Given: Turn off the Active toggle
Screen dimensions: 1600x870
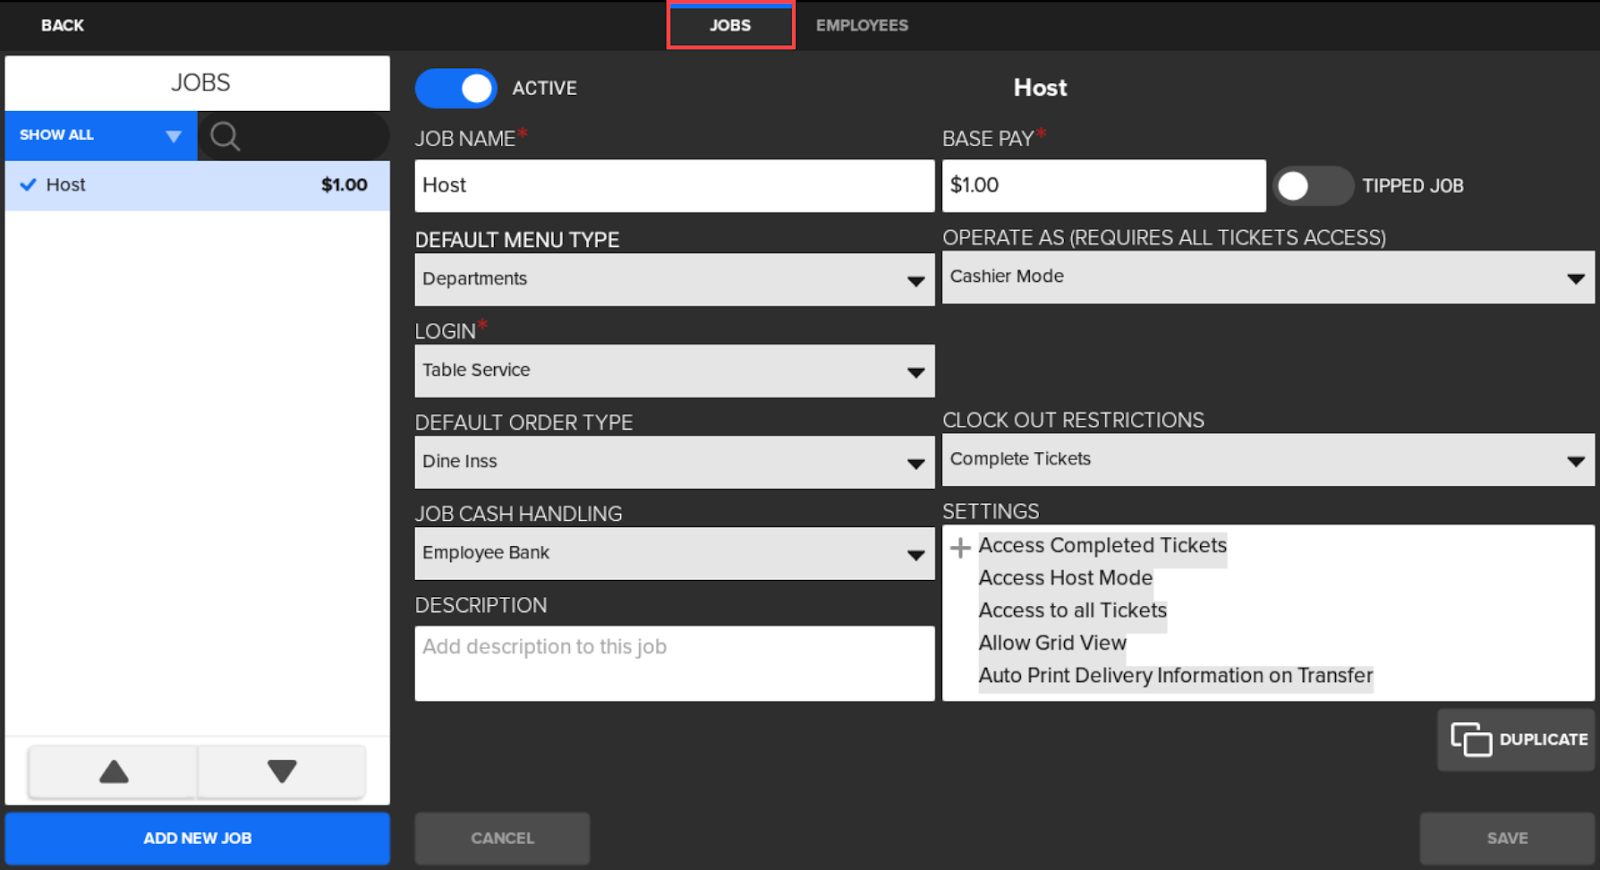Looking at the screenshot, I should (x=456, y=88).
